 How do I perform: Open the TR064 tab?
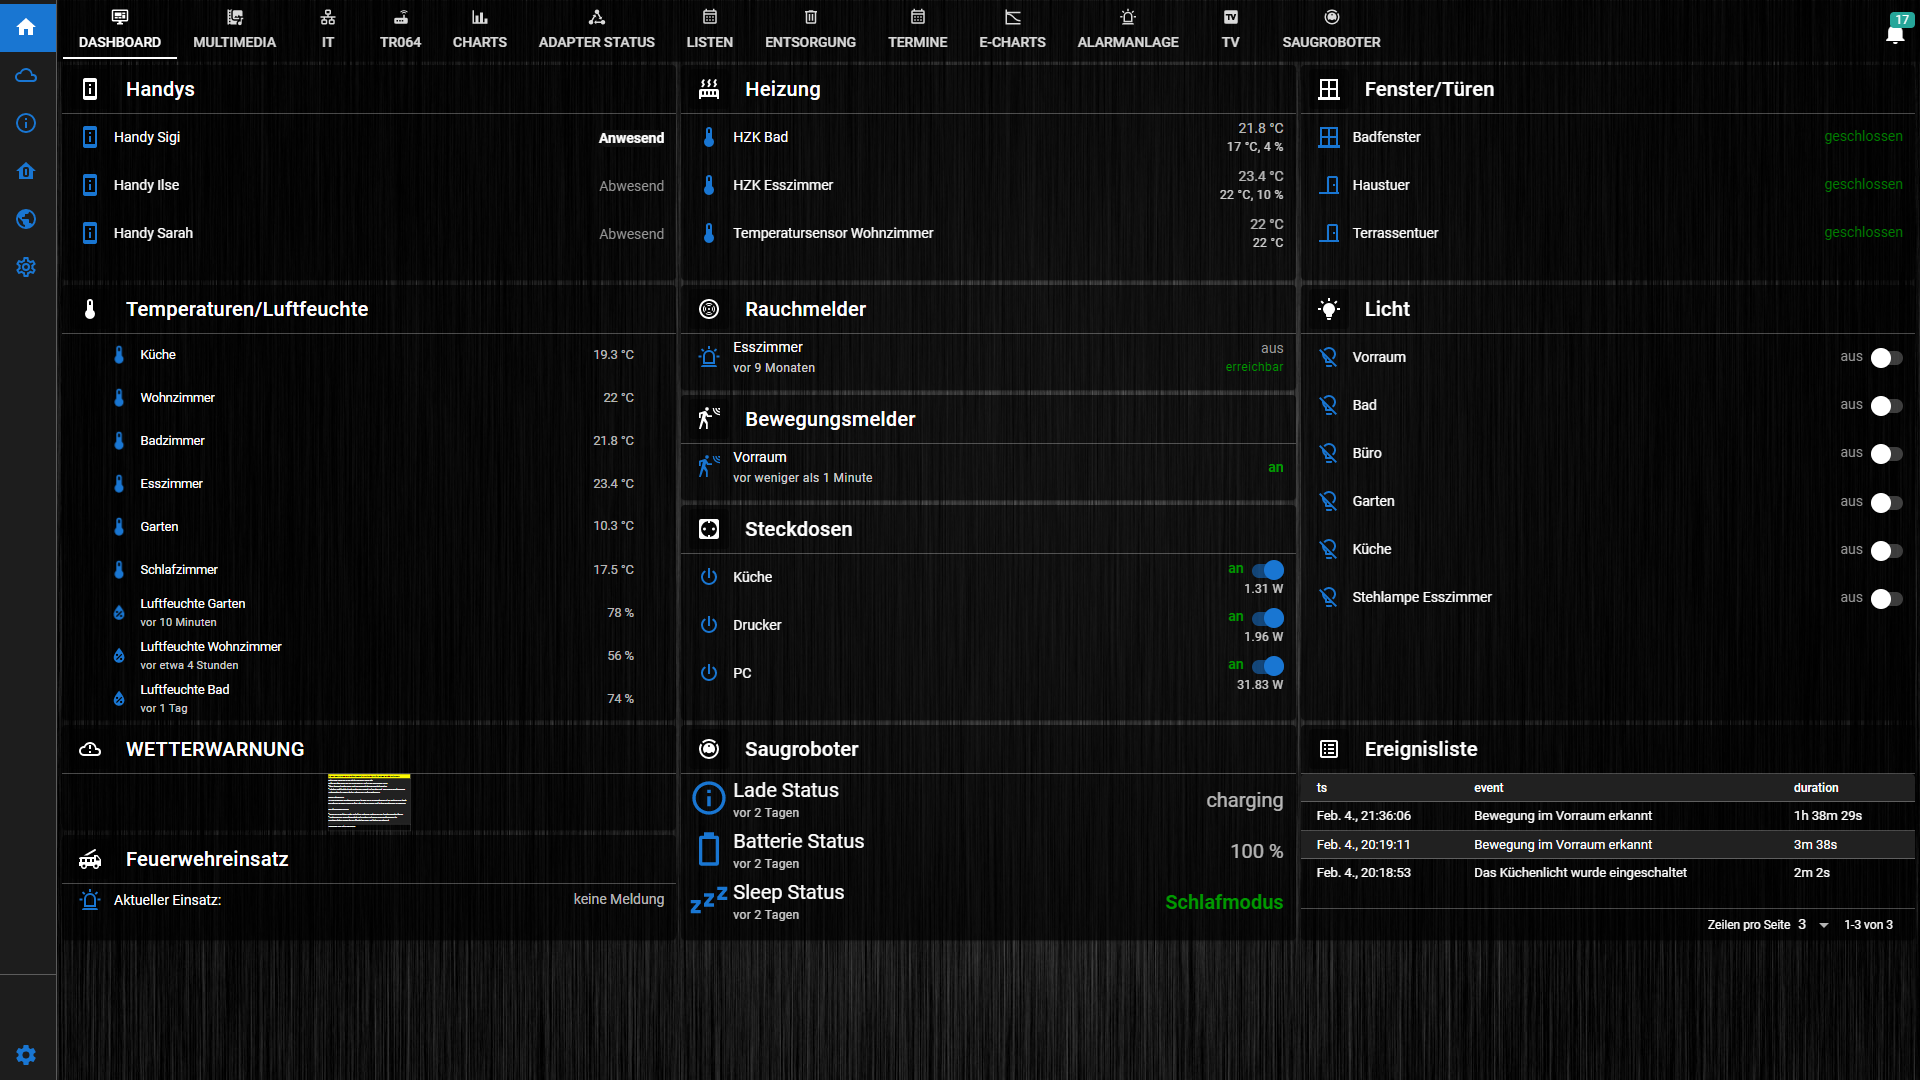coord(400,29)
